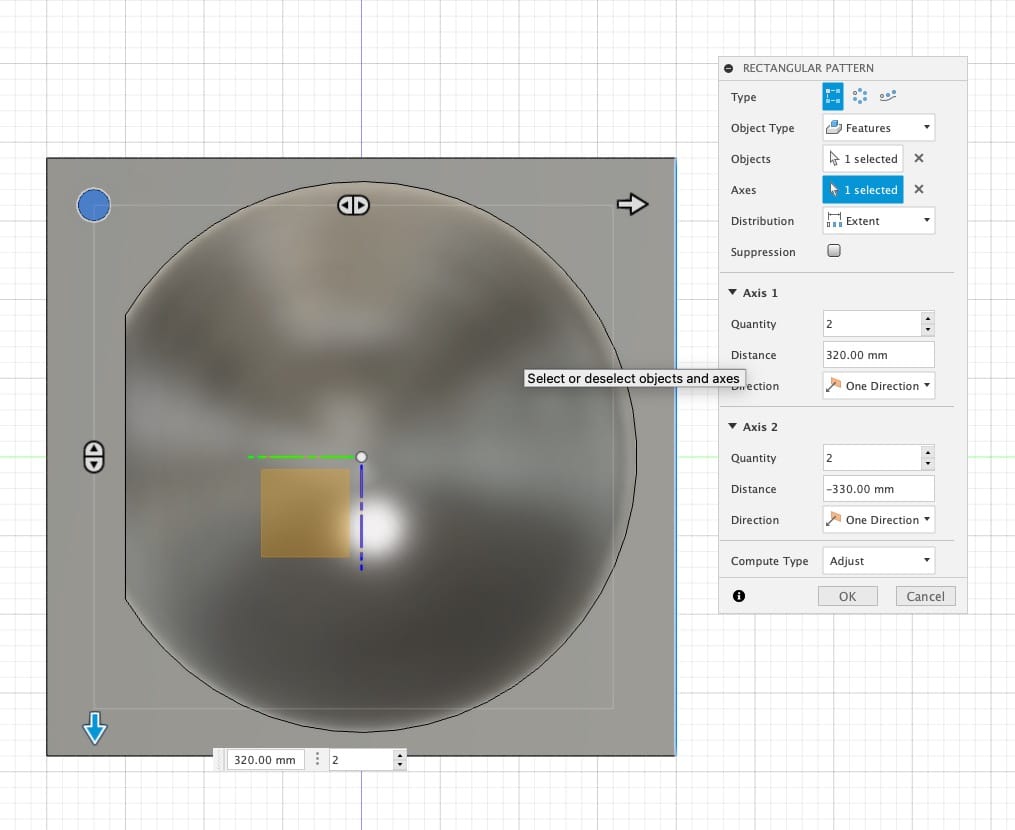Click the Axis 1 Distance 320.00 mm field

(x=878, y=355)
